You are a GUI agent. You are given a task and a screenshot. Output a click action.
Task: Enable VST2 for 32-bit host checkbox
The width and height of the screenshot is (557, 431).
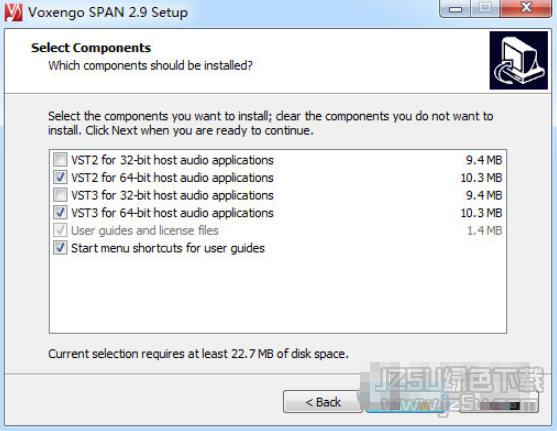coord(60,160)
